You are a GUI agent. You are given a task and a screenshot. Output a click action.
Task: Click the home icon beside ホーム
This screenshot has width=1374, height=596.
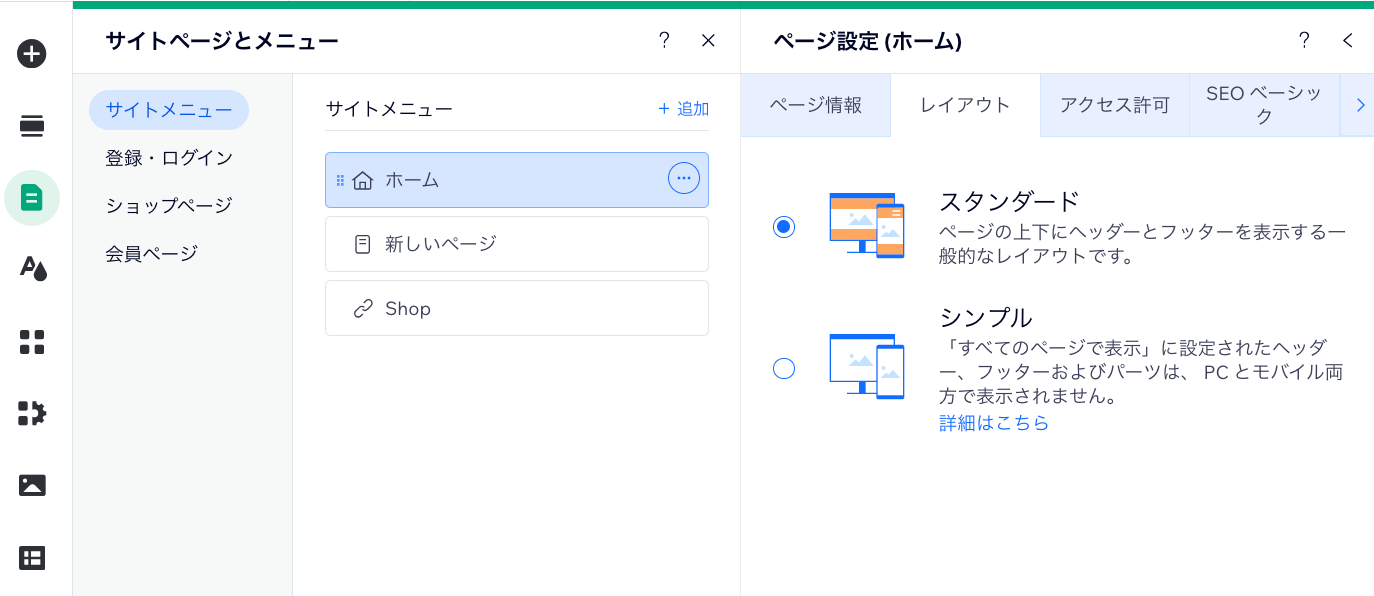coord(363,179)
